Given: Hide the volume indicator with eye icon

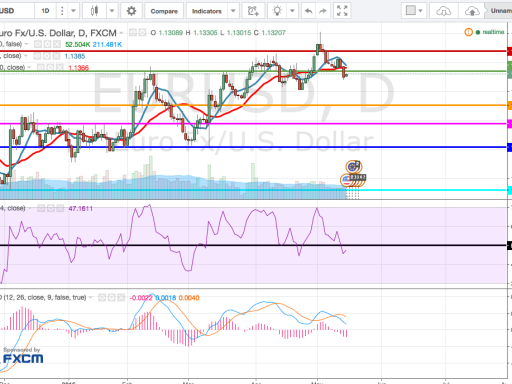Looking at the screenshot, I should [38, 44].
